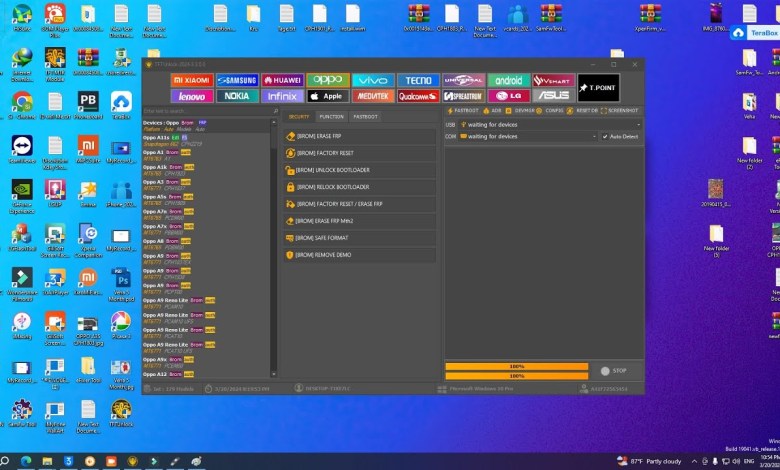The height and width of the screenshot is (470, 780).
Task: Select Oppo A11s in device list
Action: 206,140
